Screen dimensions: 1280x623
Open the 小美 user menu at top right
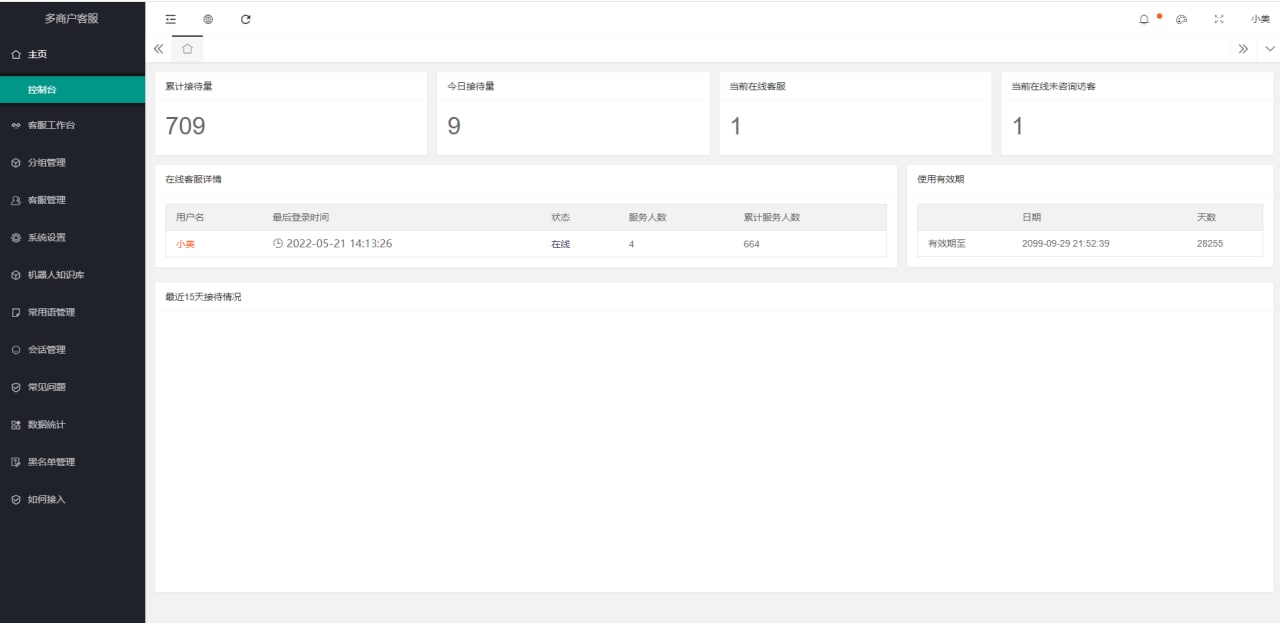(x=1259, y=19)
